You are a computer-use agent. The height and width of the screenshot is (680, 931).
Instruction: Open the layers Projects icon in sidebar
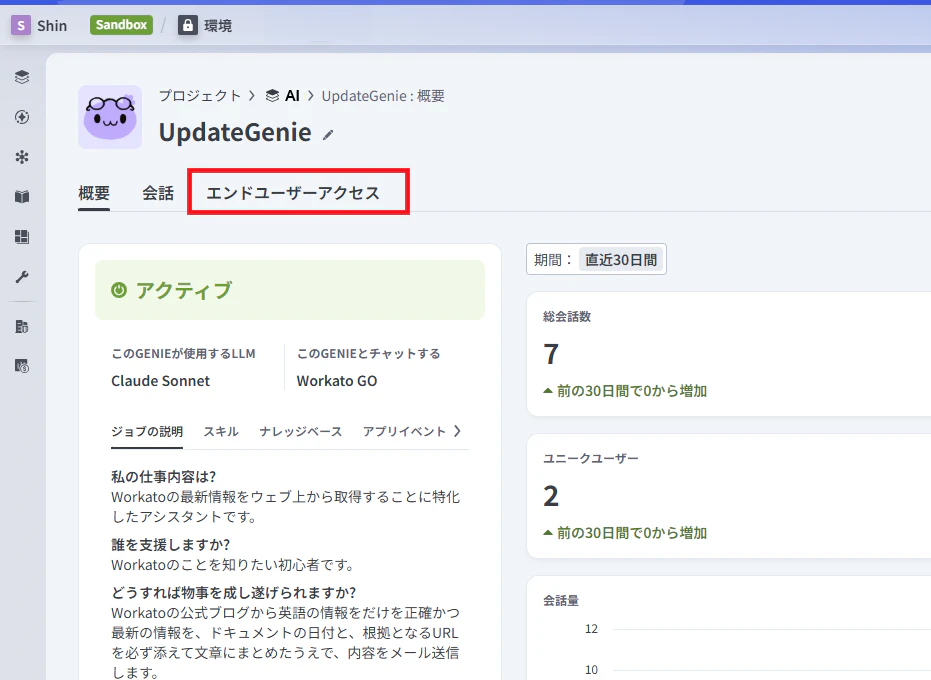22,77
